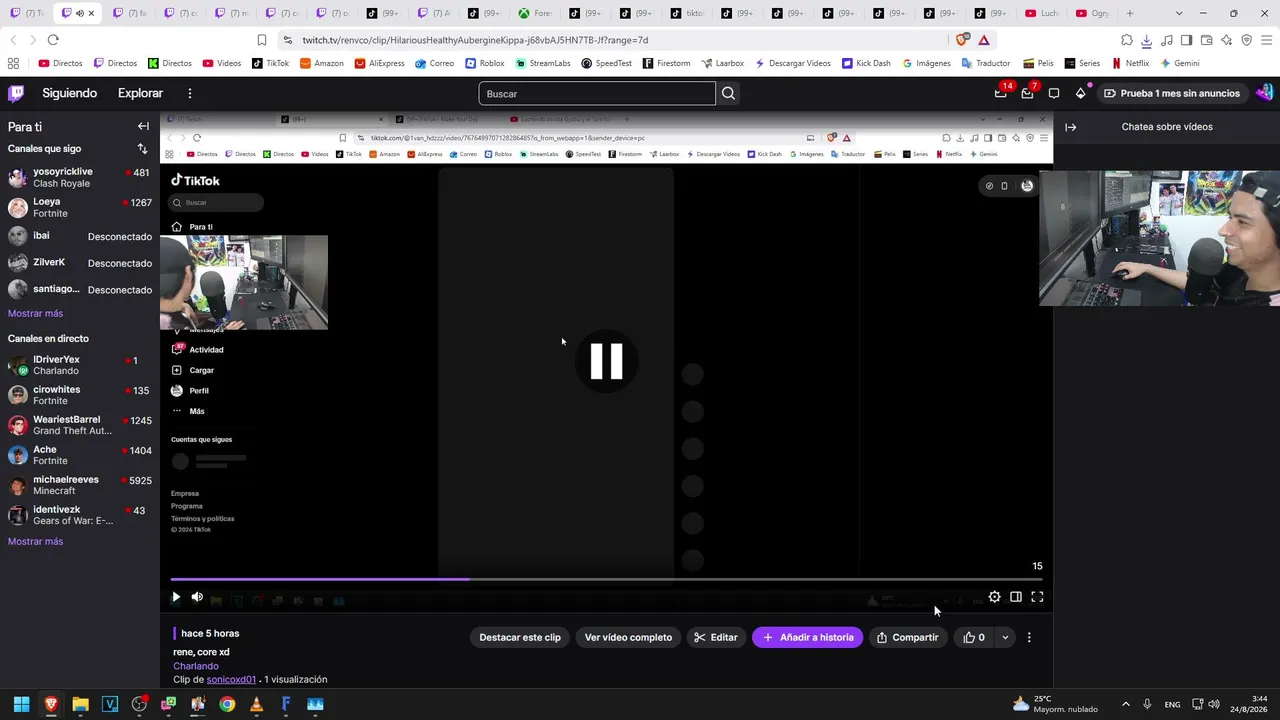Open bookmarks apps grid icon

click(13, 63)
